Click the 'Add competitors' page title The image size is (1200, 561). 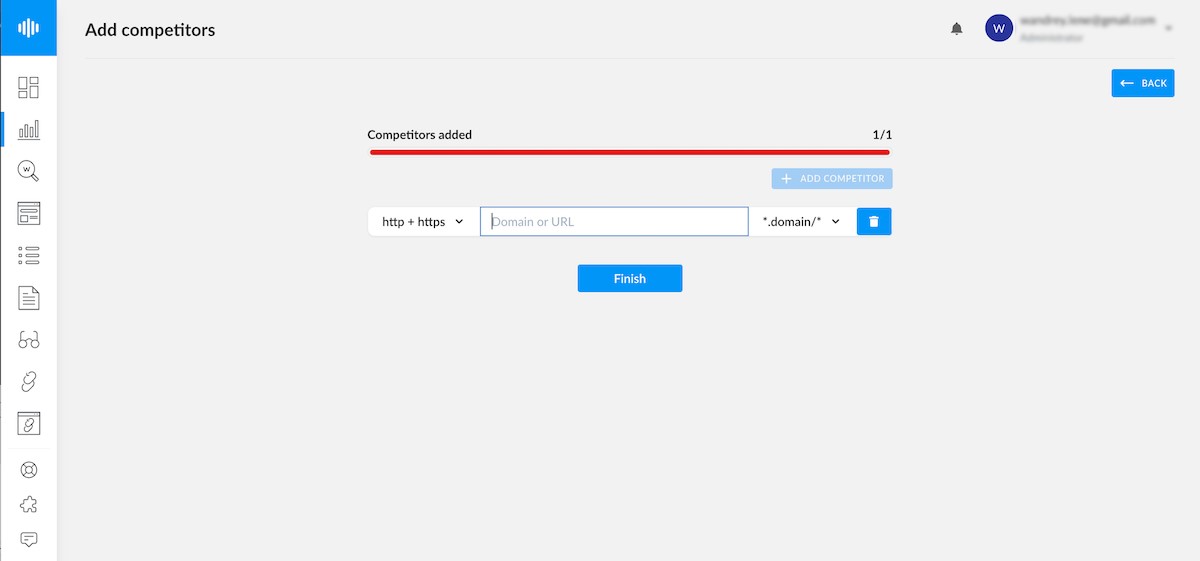click(150, 30)
